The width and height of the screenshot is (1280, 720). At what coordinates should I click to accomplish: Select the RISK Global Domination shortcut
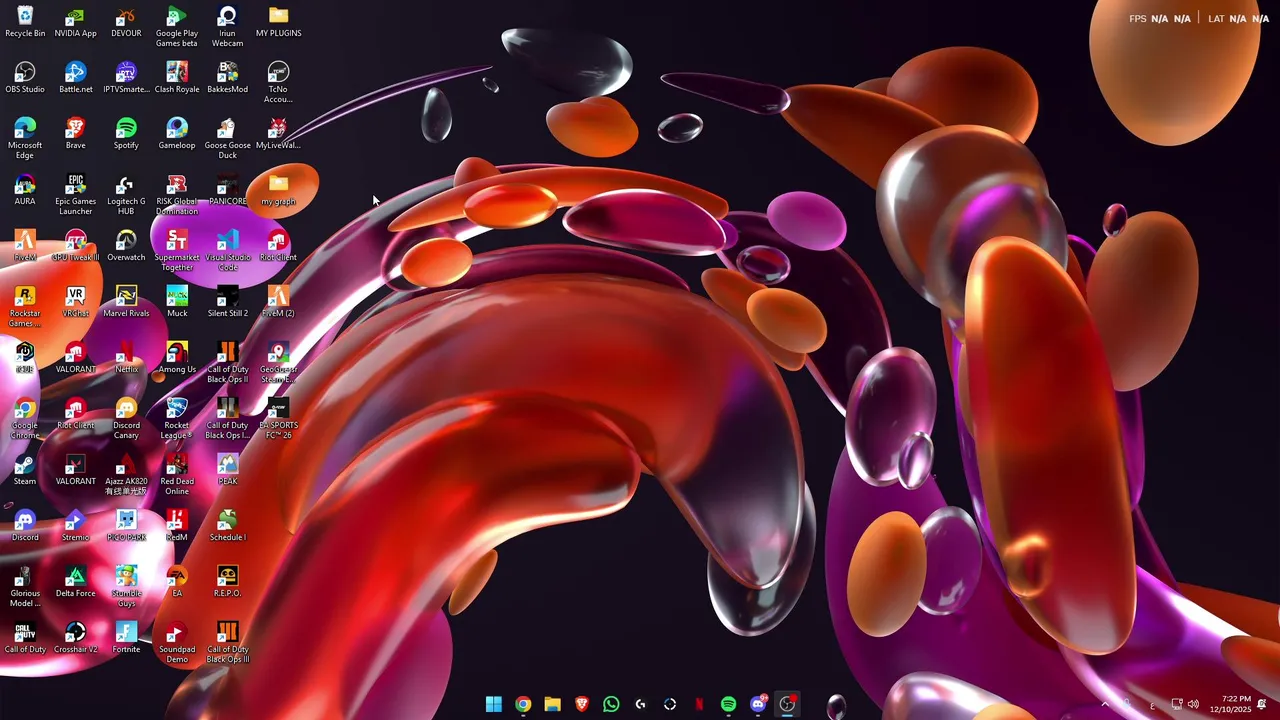click(x=177, y=195)
